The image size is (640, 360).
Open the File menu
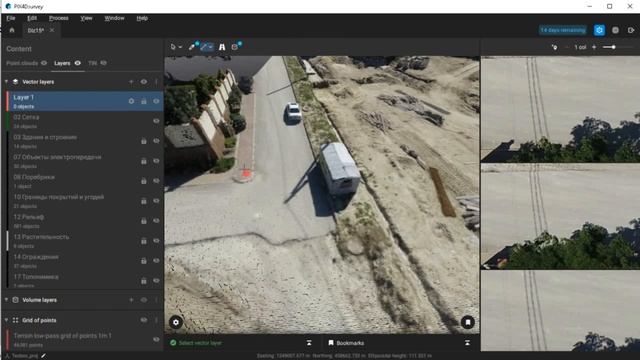coord(11,18)
